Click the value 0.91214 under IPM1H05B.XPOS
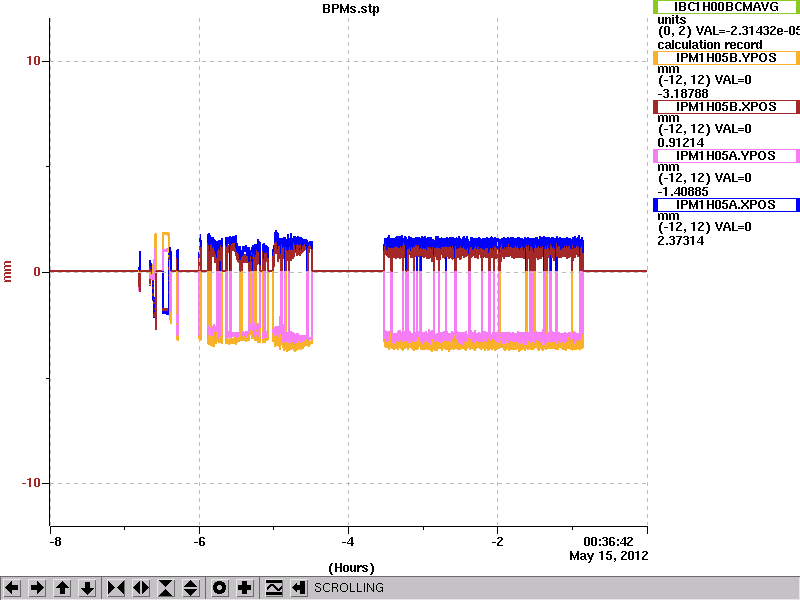The image size is (800, 600). click(681, 142)
